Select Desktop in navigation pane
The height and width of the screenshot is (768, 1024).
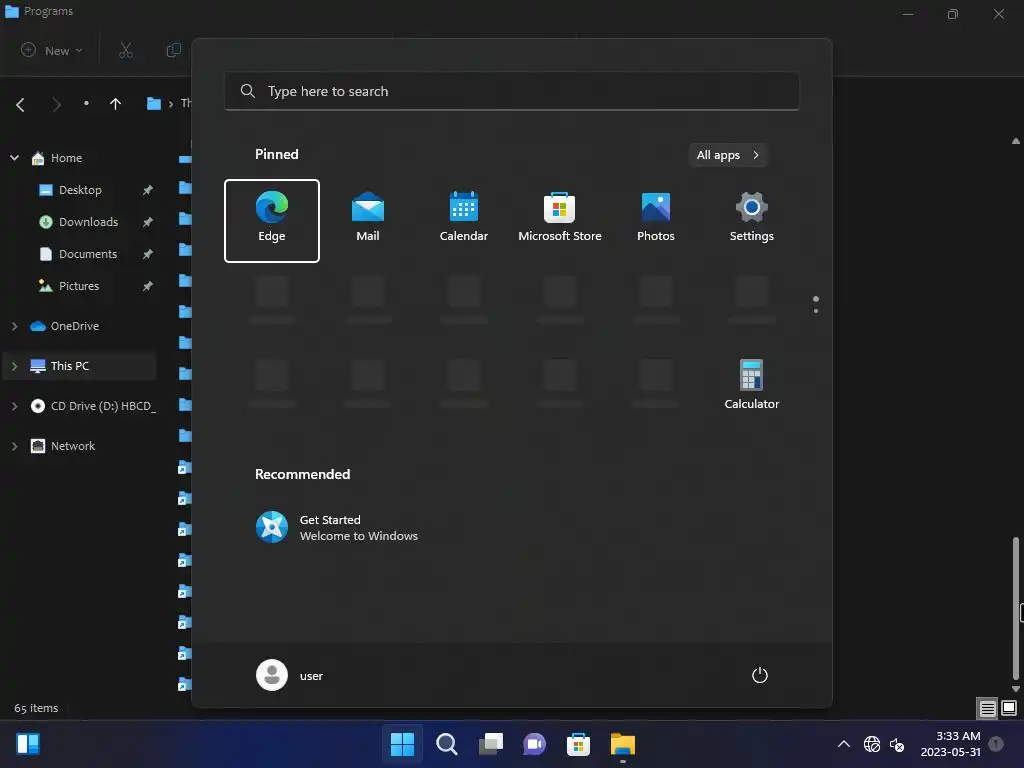[80, 190]
